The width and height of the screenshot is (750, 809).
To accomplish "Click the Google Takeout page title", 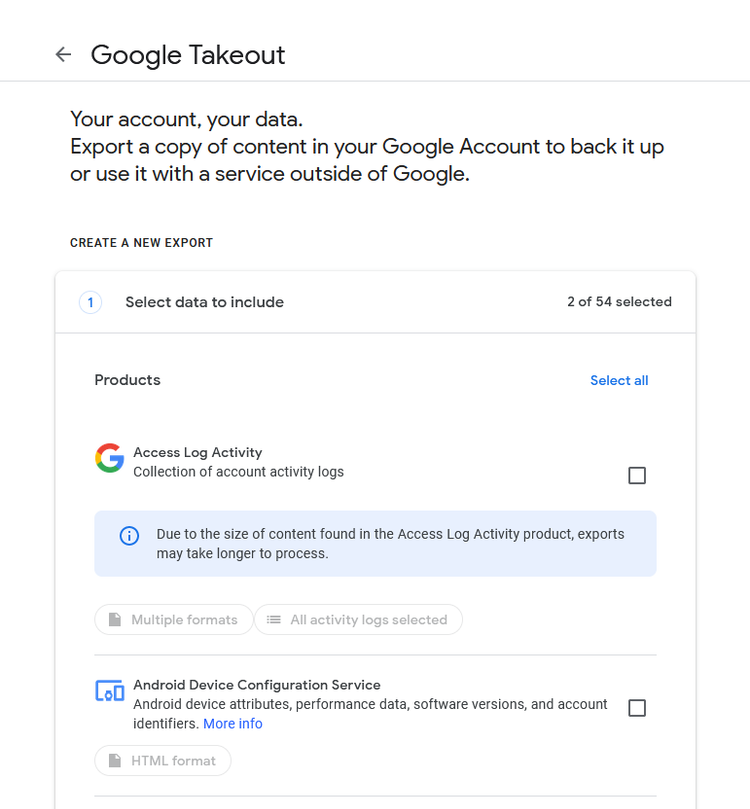I will coord(187,54).
